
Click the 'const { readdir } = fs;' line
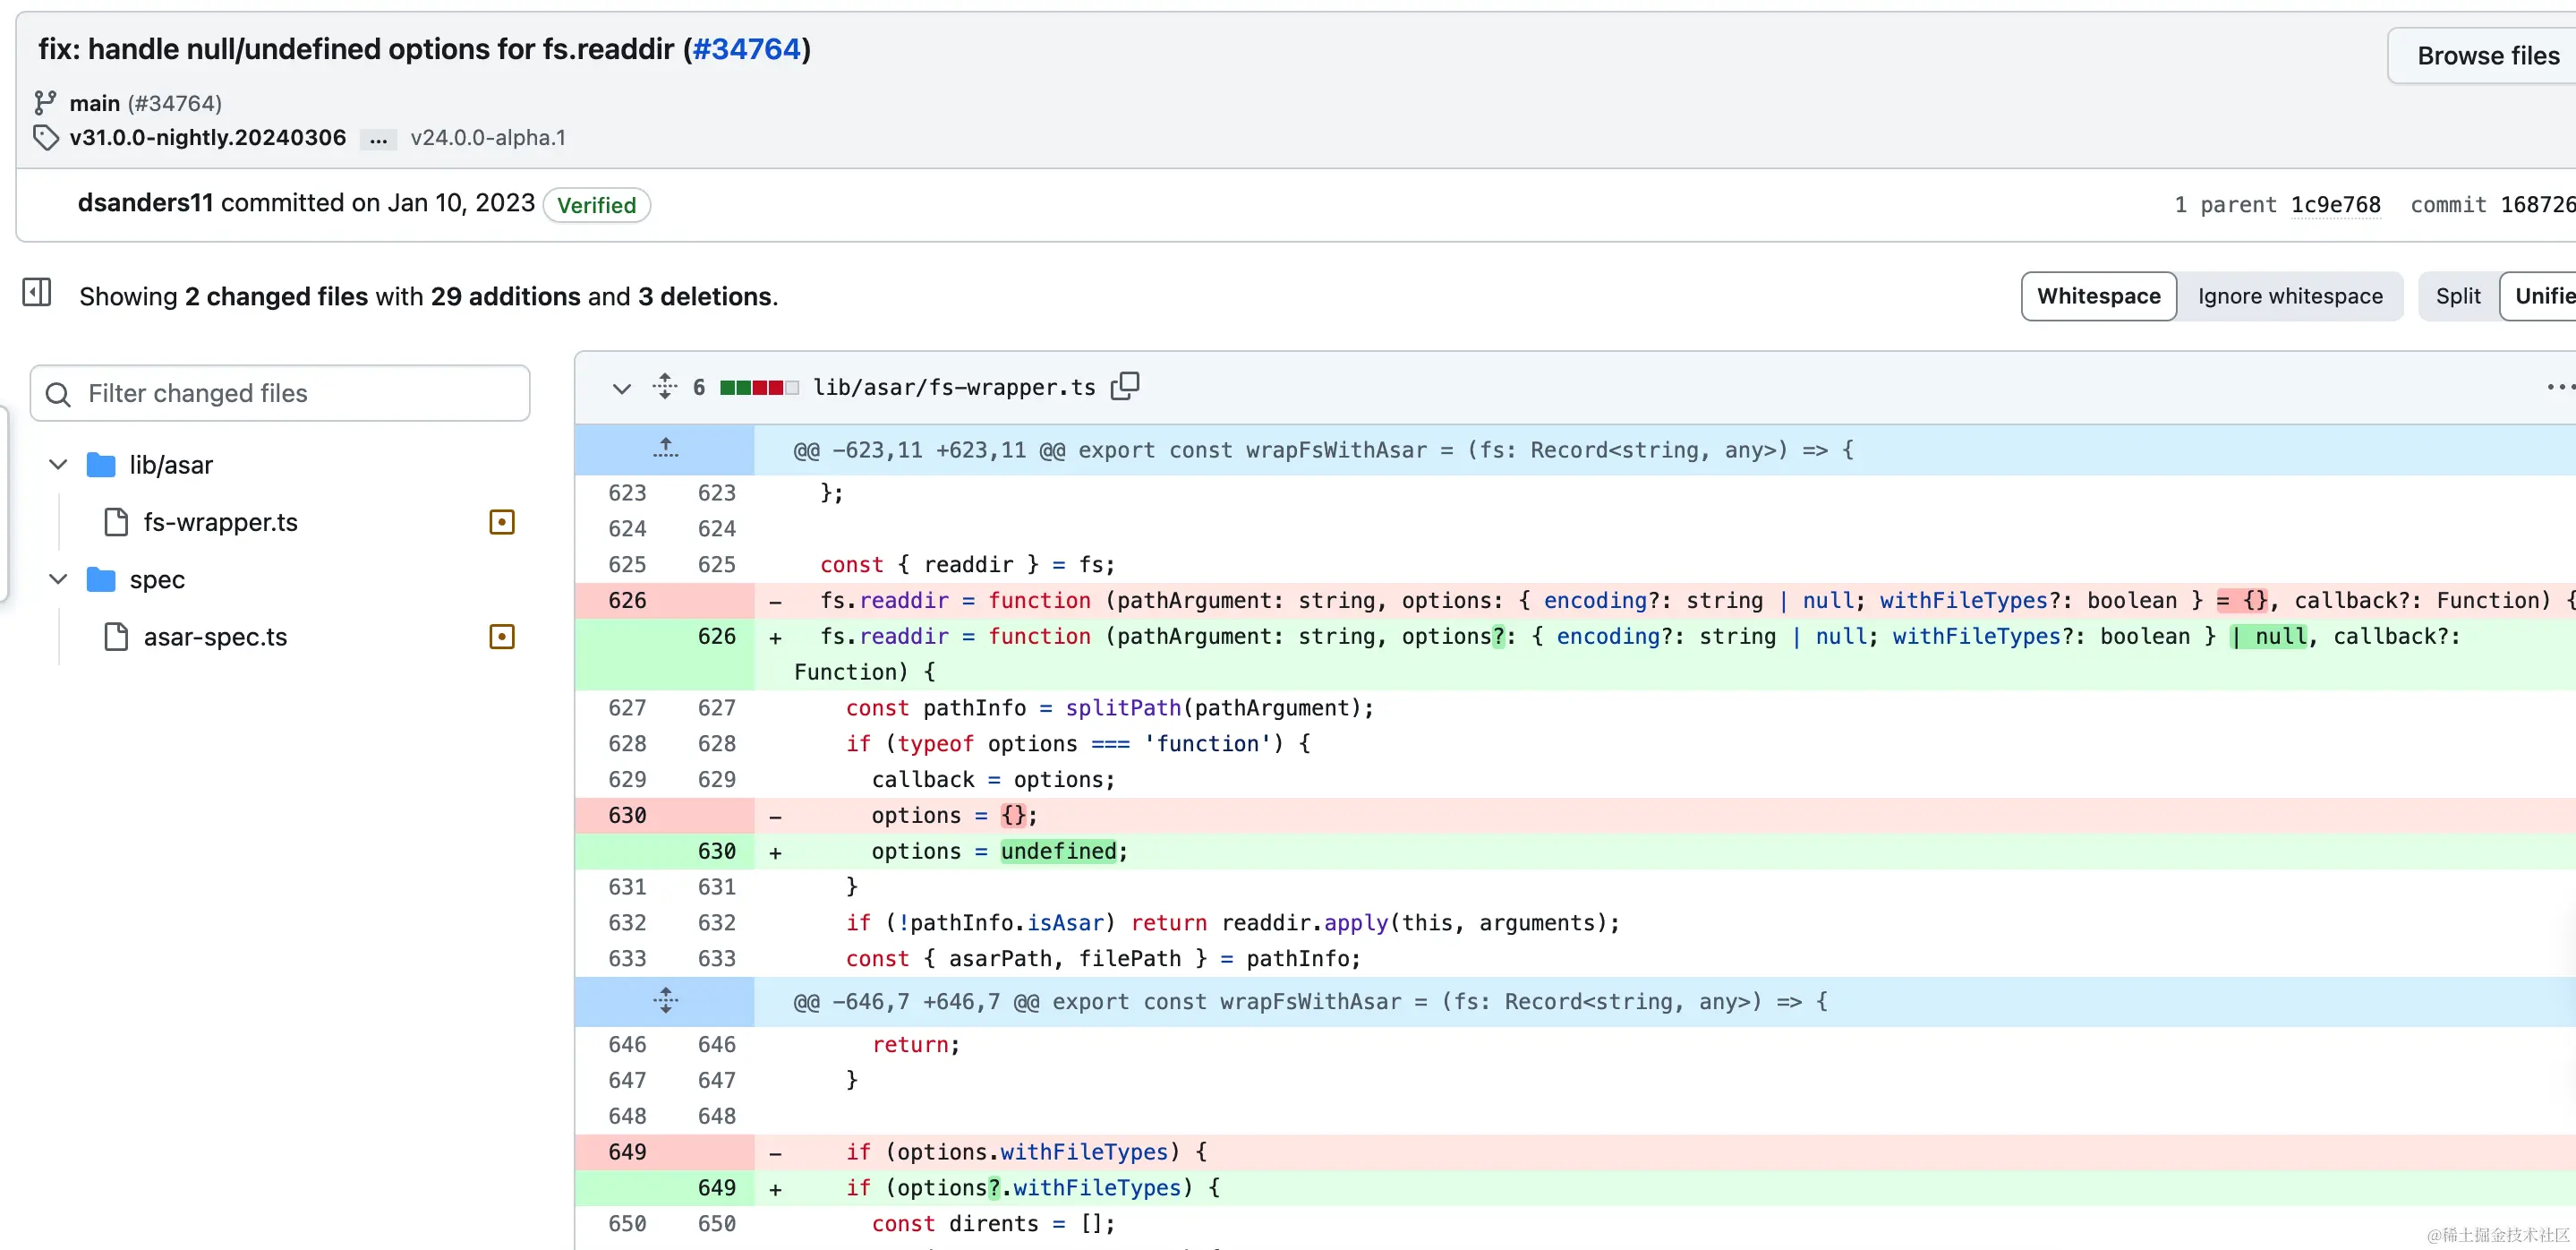967,565
